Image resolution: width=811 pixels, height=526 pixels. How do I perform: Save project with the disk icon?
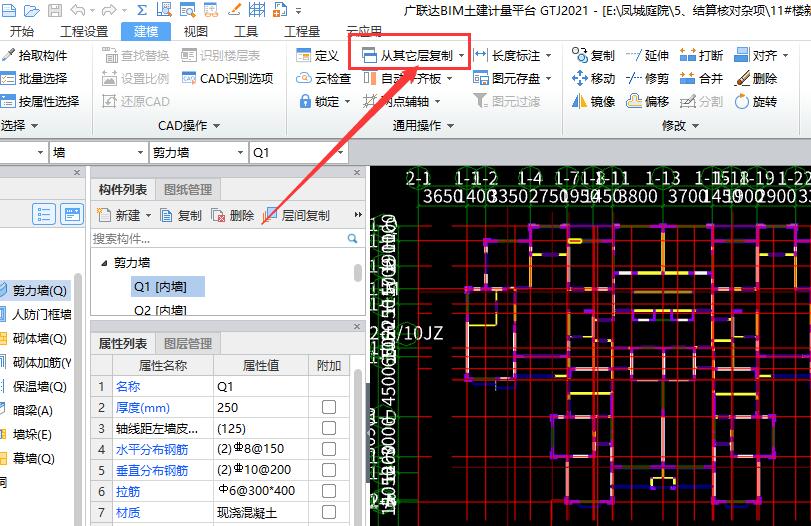(x=55, y=10)
